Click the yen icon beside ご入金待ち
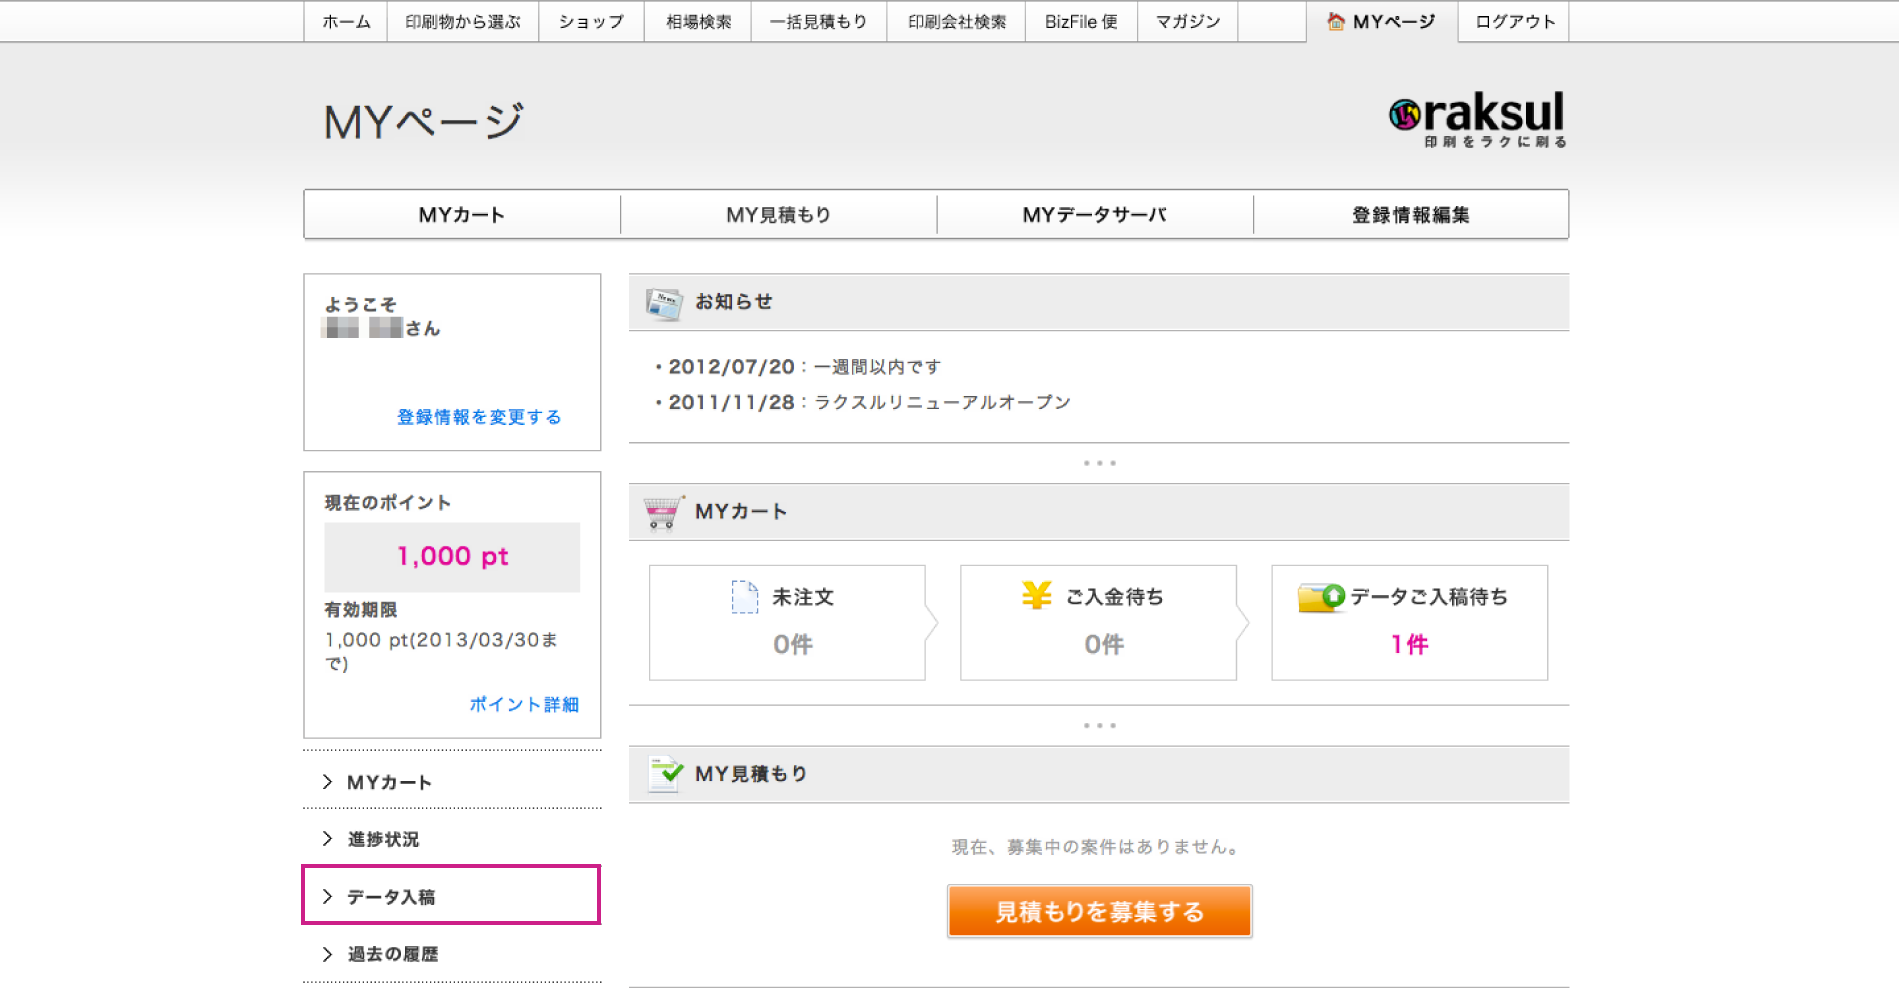 pos(1037,596)
